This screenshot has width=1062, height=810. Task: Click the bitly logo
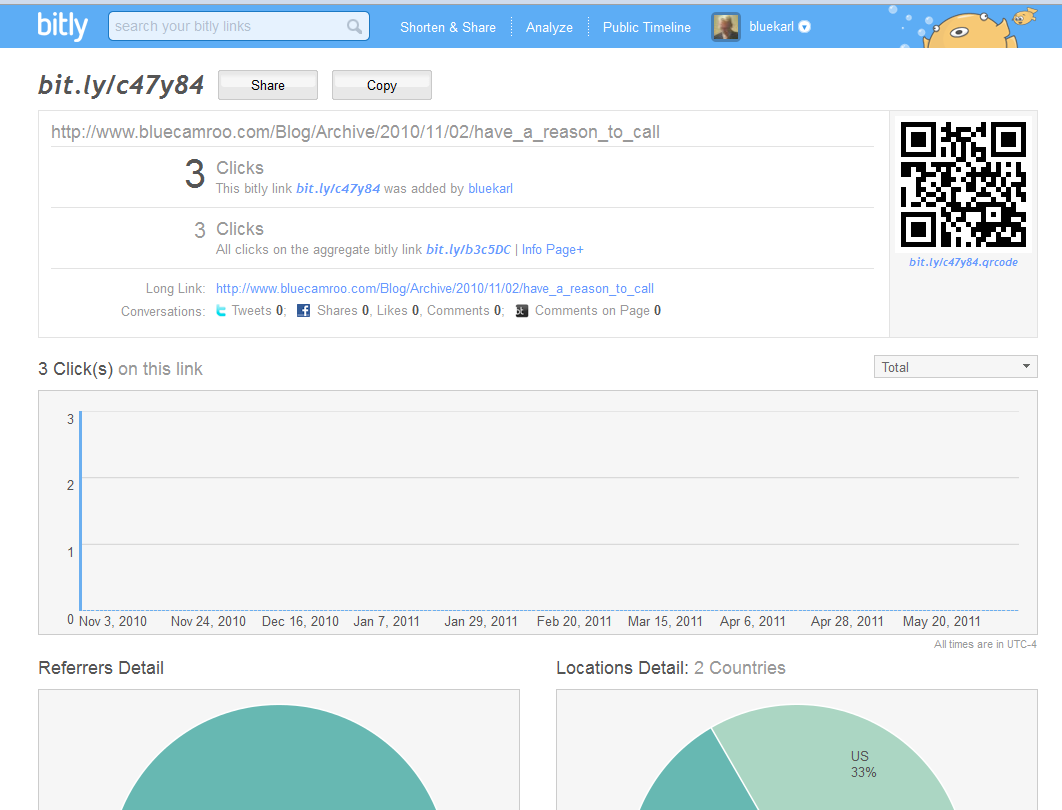click(62, 26)
